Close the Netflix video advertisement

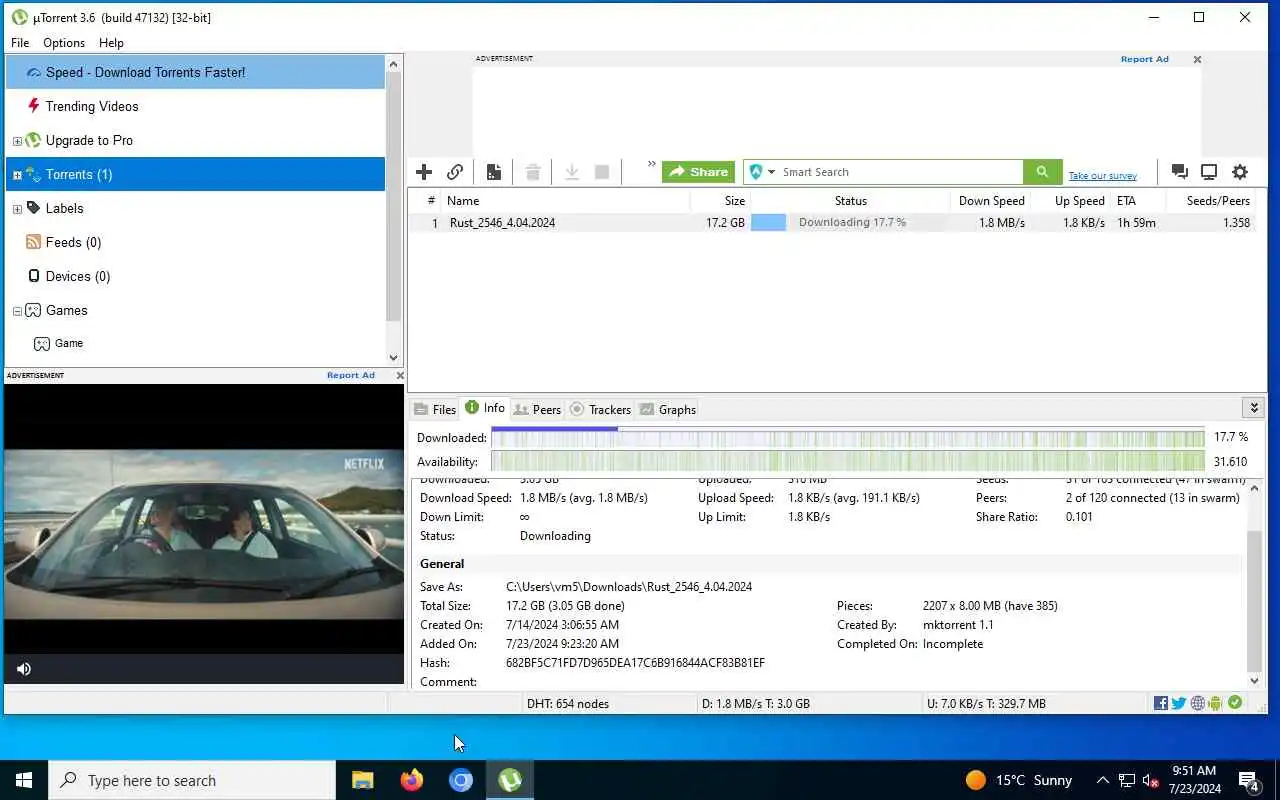[x=400, y=375]
